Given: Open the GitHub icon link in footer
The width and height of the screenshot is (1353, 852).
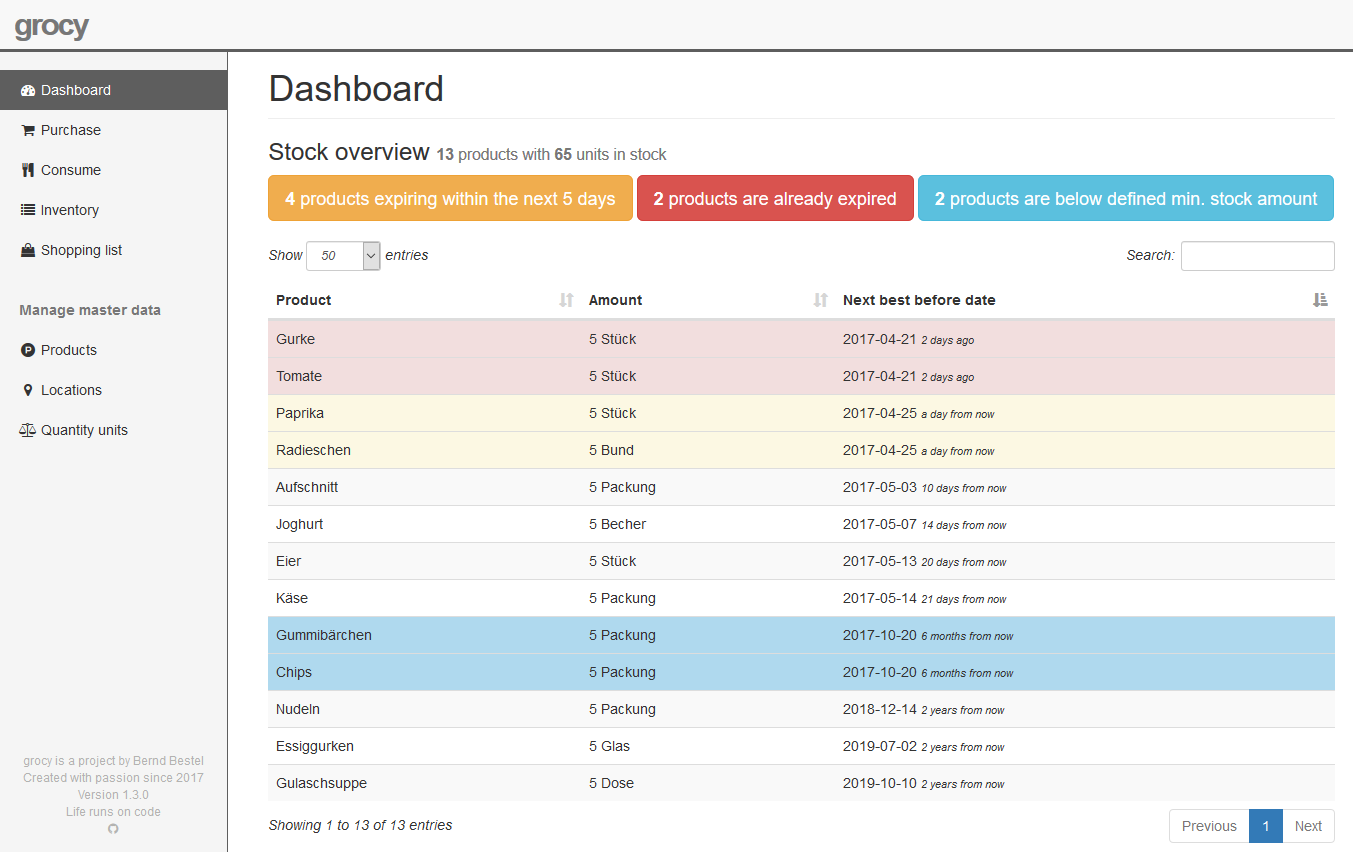Looking at the screenshot, I should tap(113, 829).
